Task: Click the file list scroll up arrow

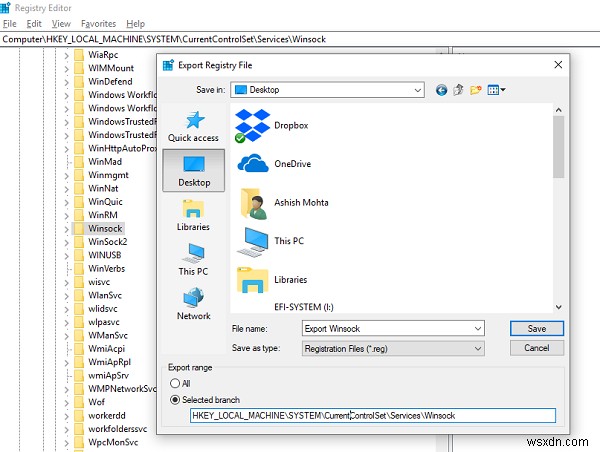Action: [559, 110]
